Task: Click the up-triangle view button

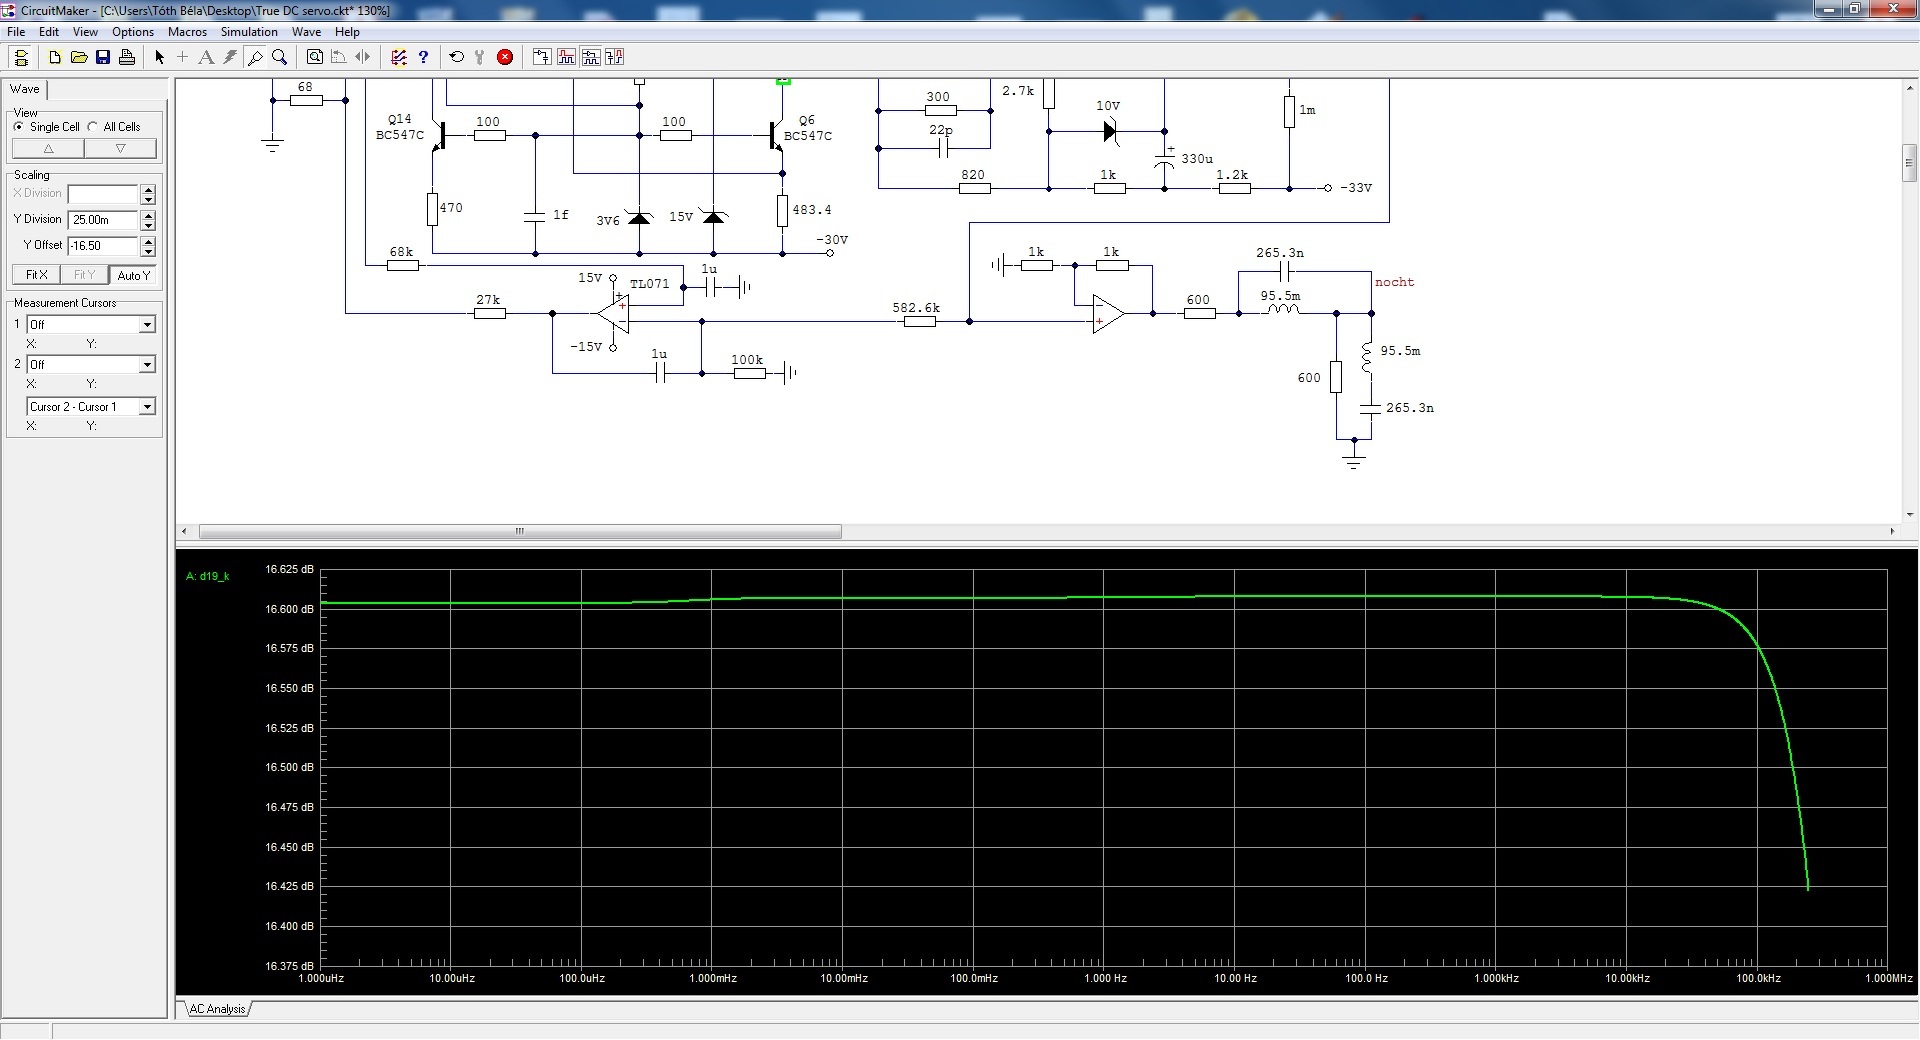Action: pyautogui.click(x=48, y=149)
